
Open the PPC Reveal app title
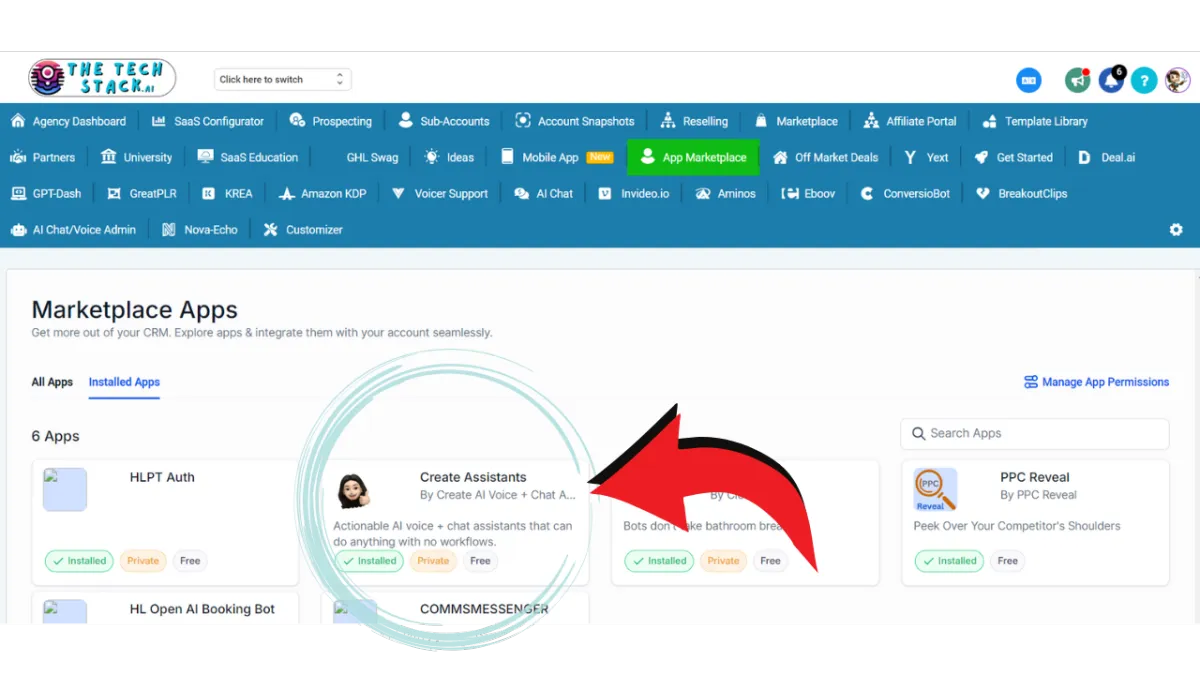coord(1035,477)
